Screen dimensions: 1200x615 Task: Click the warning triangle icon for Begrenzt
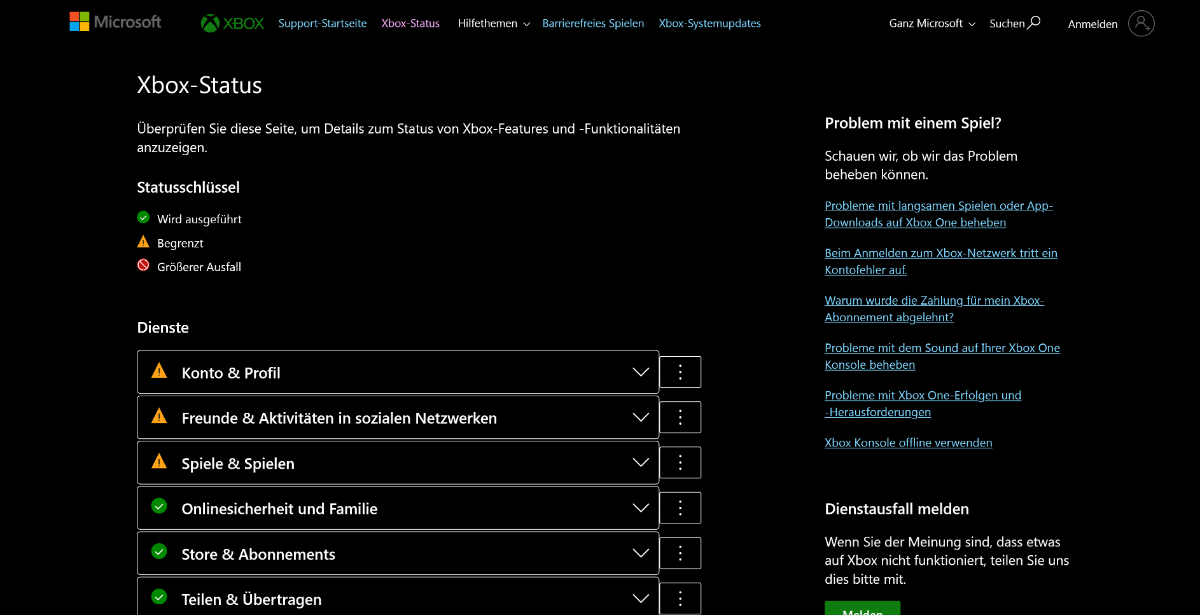[143, 242]
